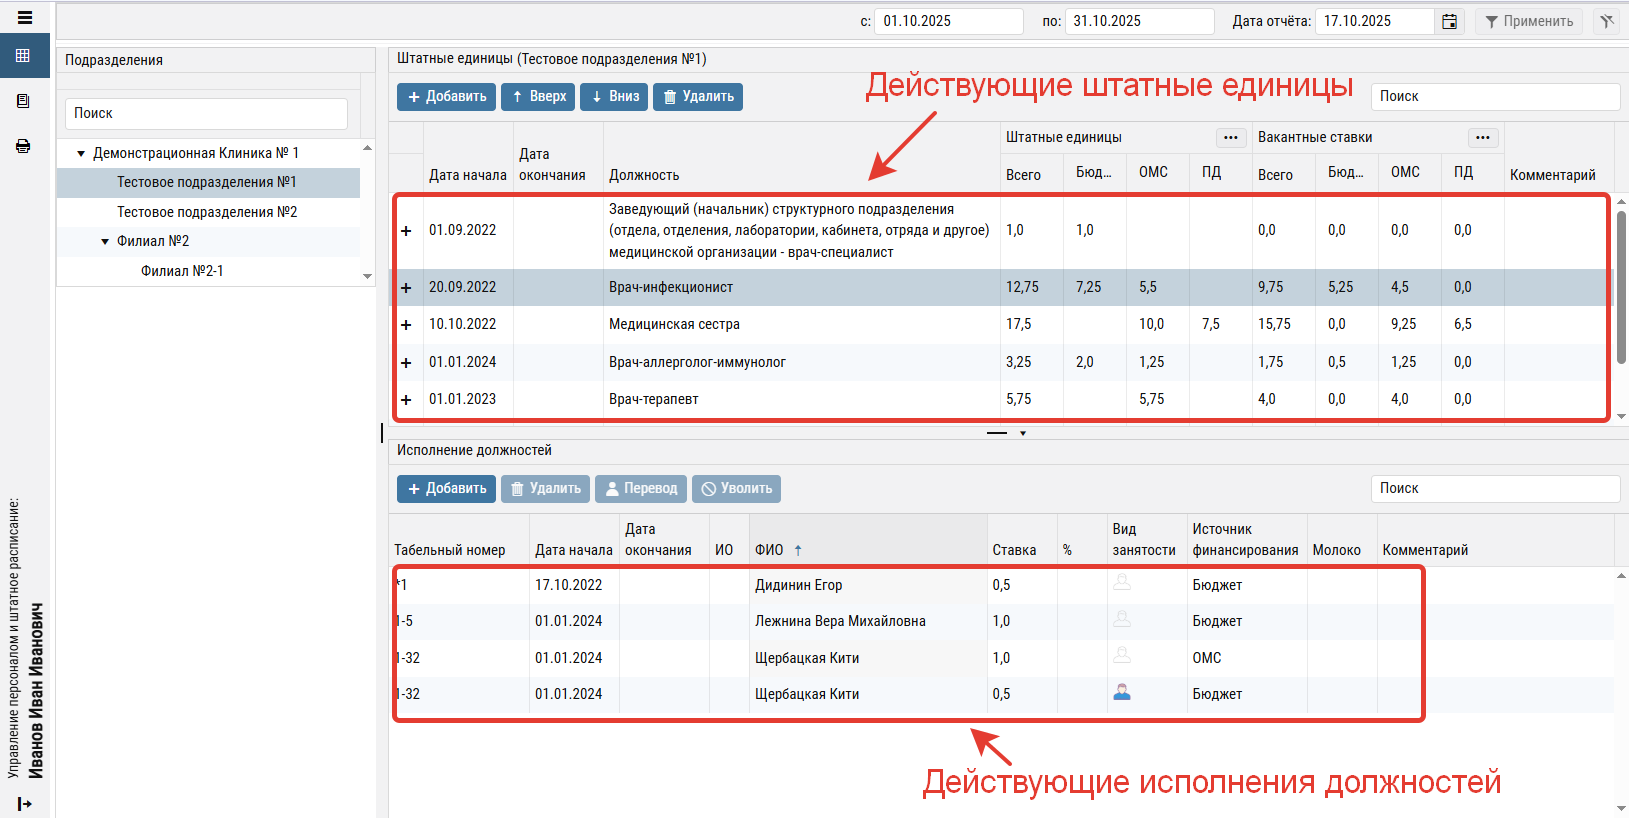The width and height of the screenshot is (1629, 818).
Task: Collapse the Демонстрационная Клиника № 1 tree node
Action: click(81, 154)
